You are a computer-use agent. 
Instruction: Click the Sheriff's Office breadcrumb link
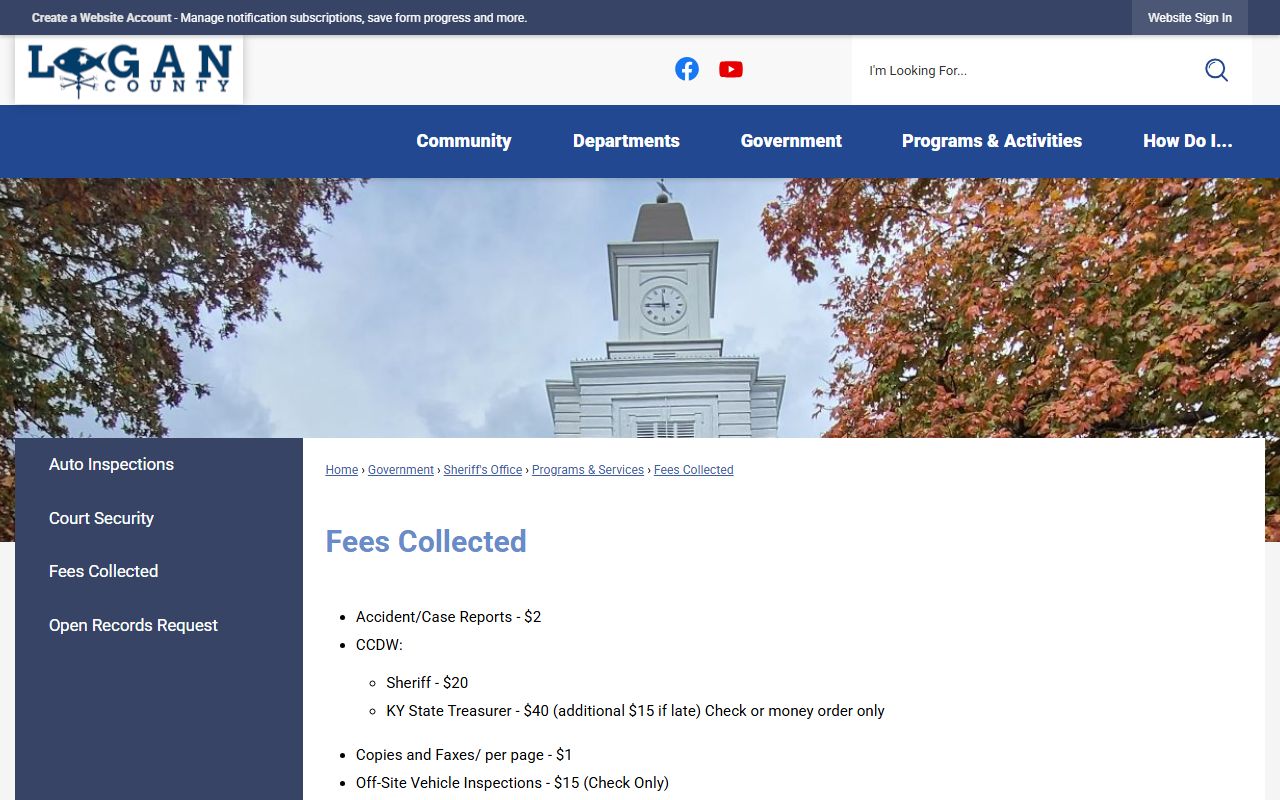[x=483, y=470]
